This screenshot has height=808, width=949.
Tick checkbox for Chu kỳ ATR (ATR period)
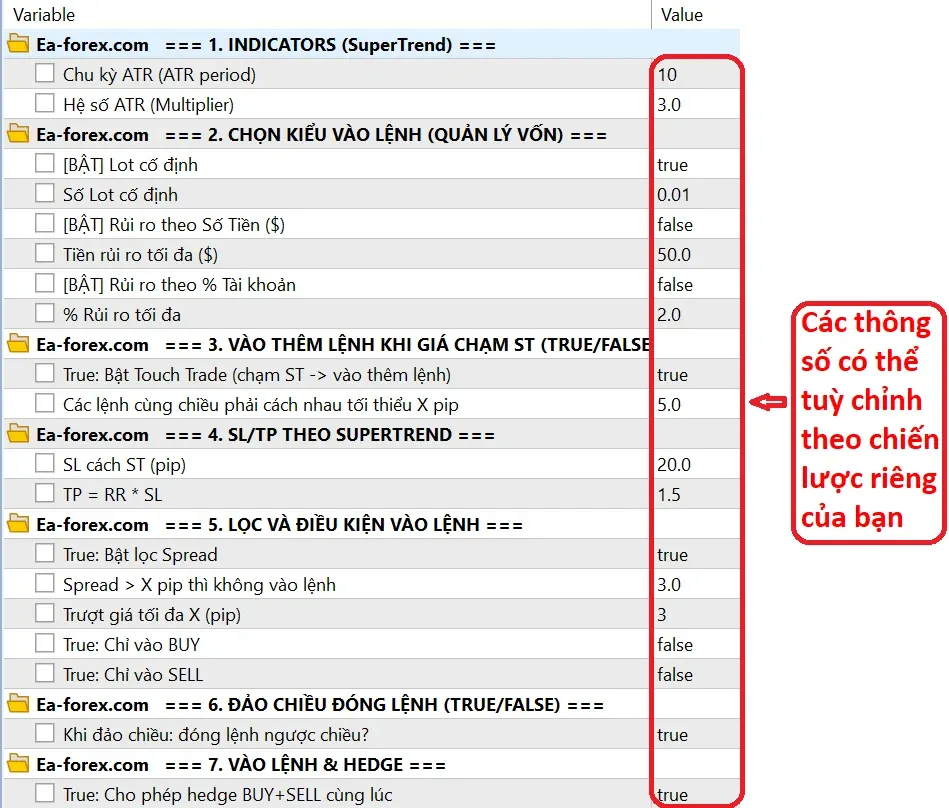coord(45,74)
